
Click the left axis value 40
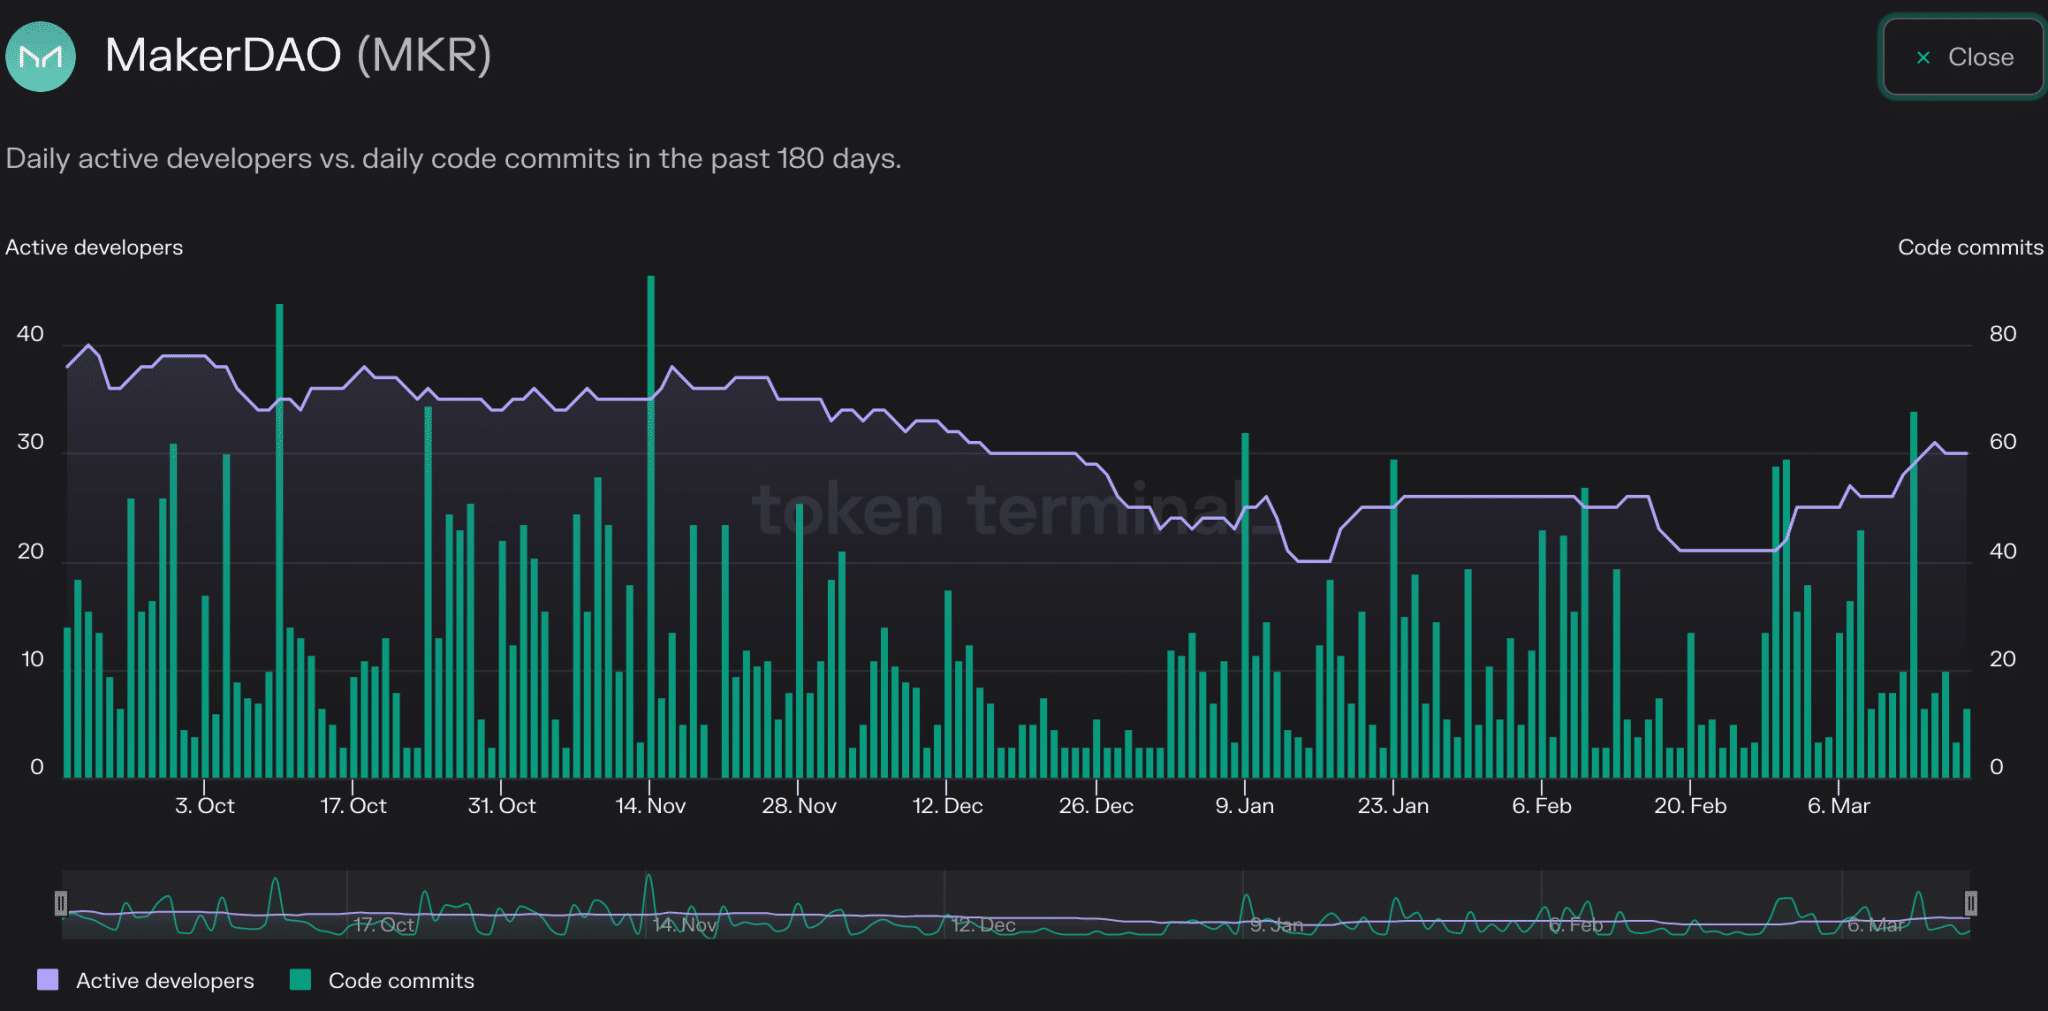(x=30, y=334)
